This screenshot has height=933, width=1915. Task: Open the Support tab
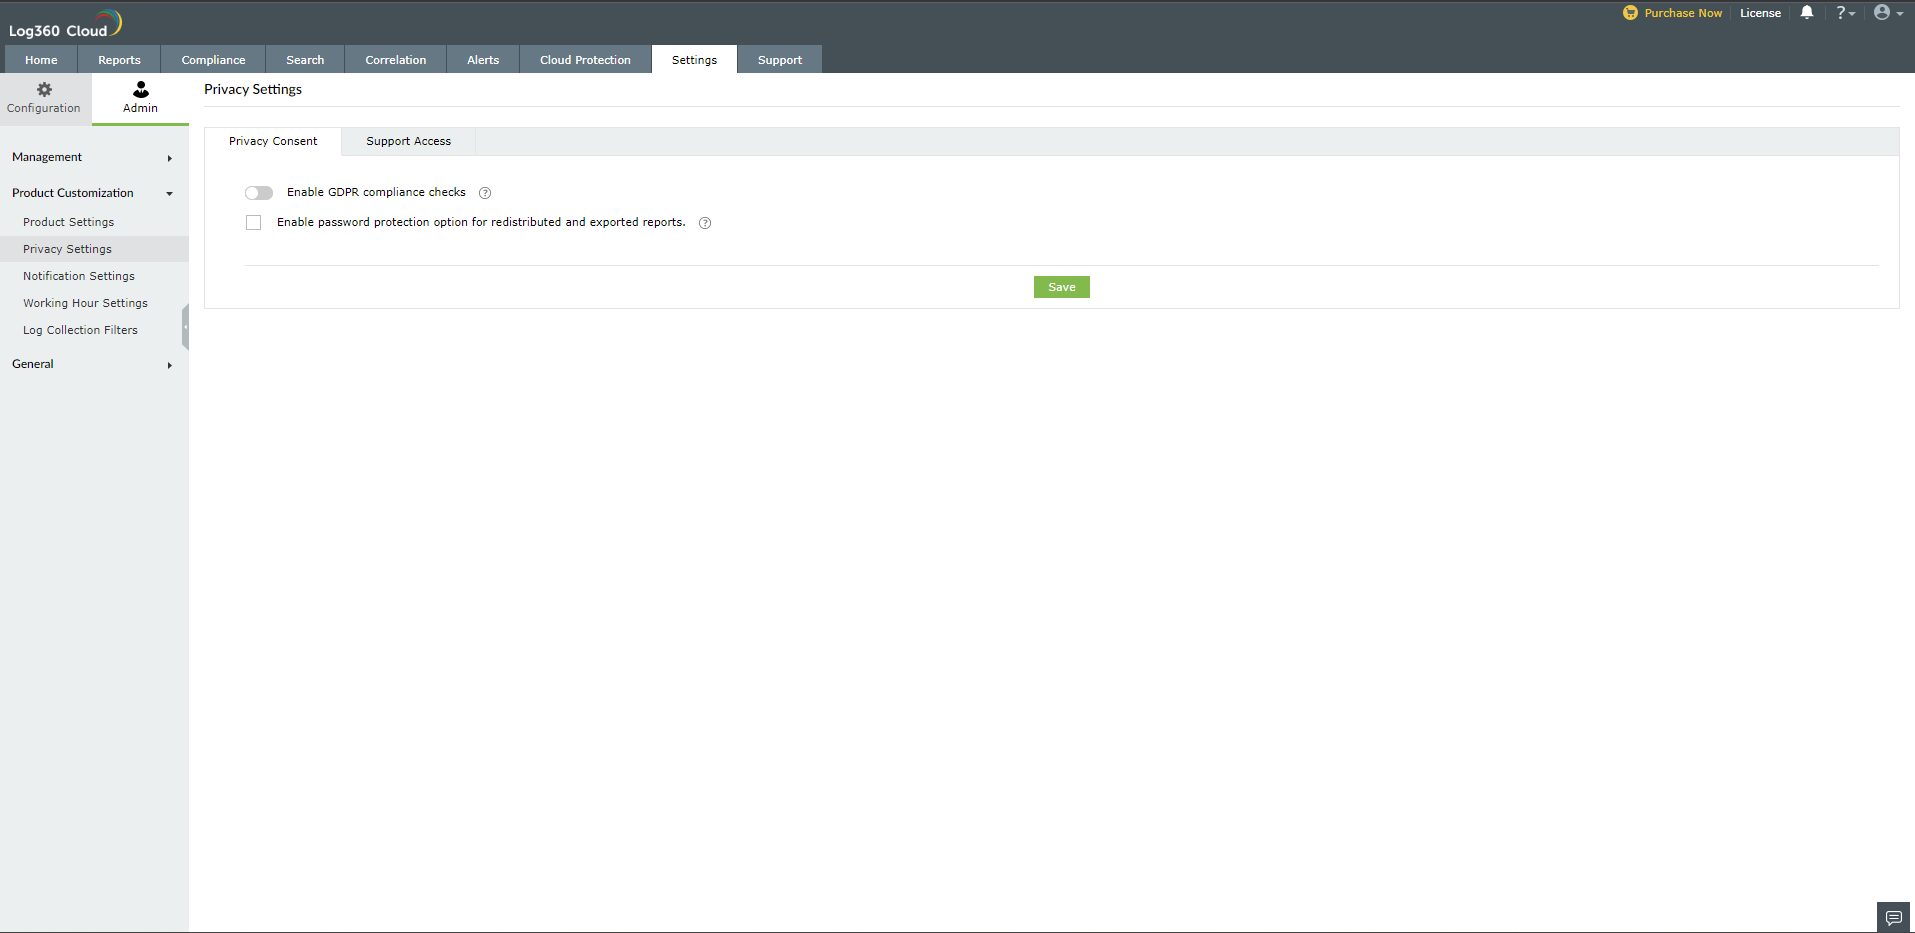780,60
